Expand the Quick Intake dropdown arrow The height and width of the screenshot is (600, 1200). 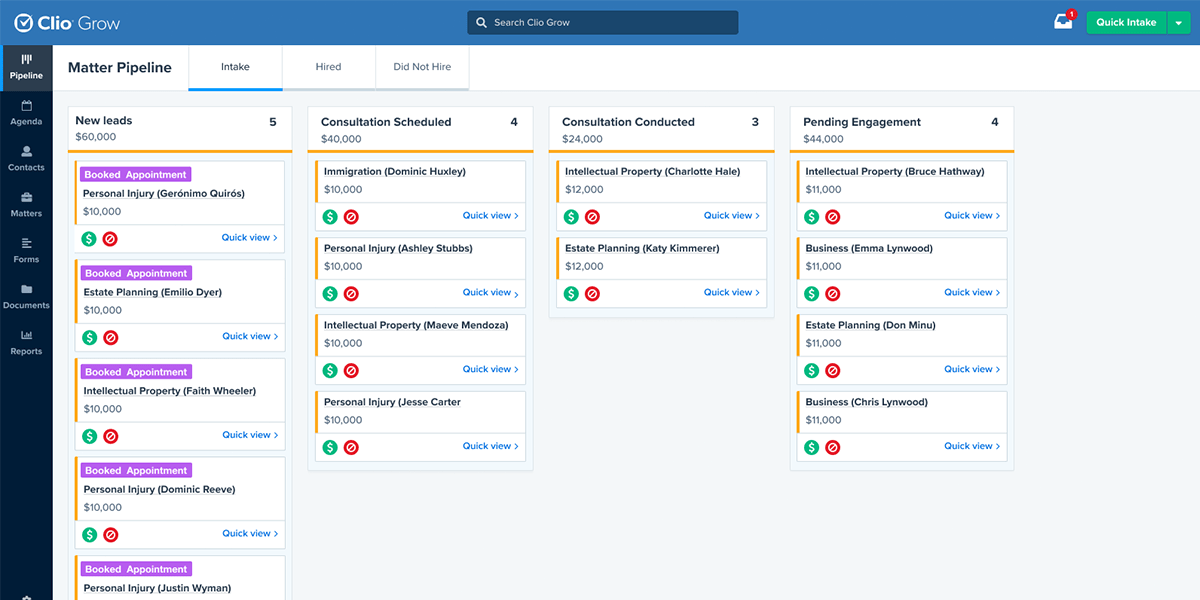pyautogui.click(x=1178, y=22)
